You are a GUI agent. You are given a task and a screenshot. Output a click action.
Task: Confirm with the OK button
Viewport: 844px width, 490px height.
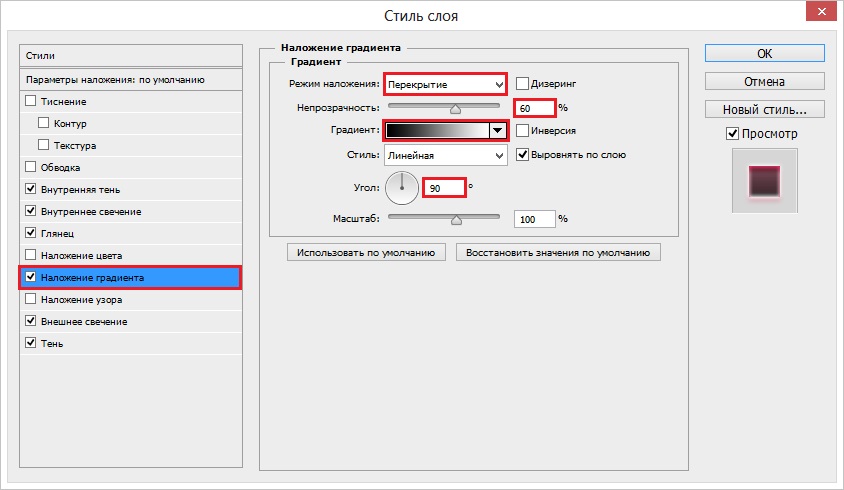[764, 53]
